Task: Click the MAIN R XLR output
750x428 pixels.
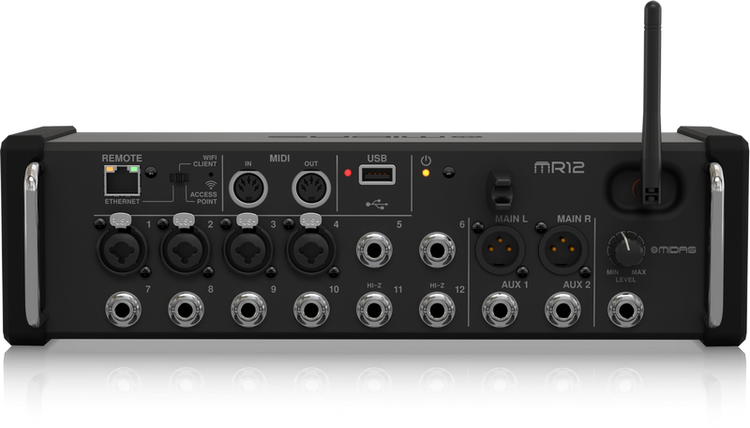Action: point(563,249)
